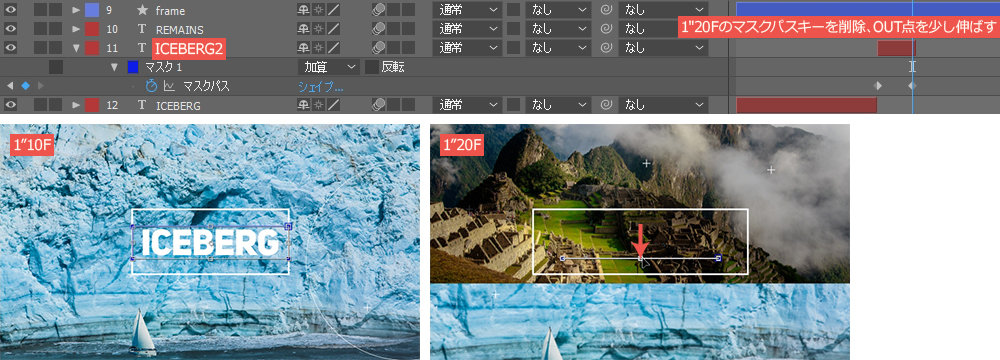Click the blue mask 1 color swatch
This screenshot has width=1000, height=360.
coord(133,67)
